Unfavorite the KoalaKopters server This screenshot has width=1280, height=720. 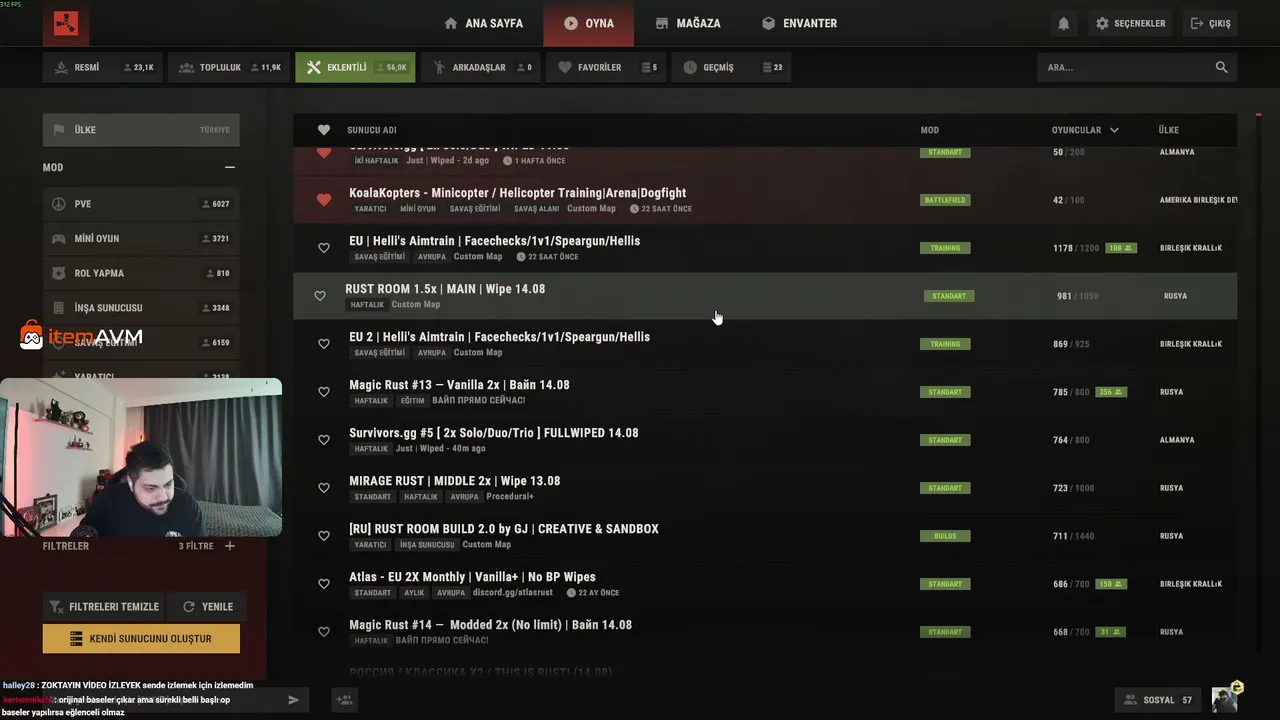[324, 200]
